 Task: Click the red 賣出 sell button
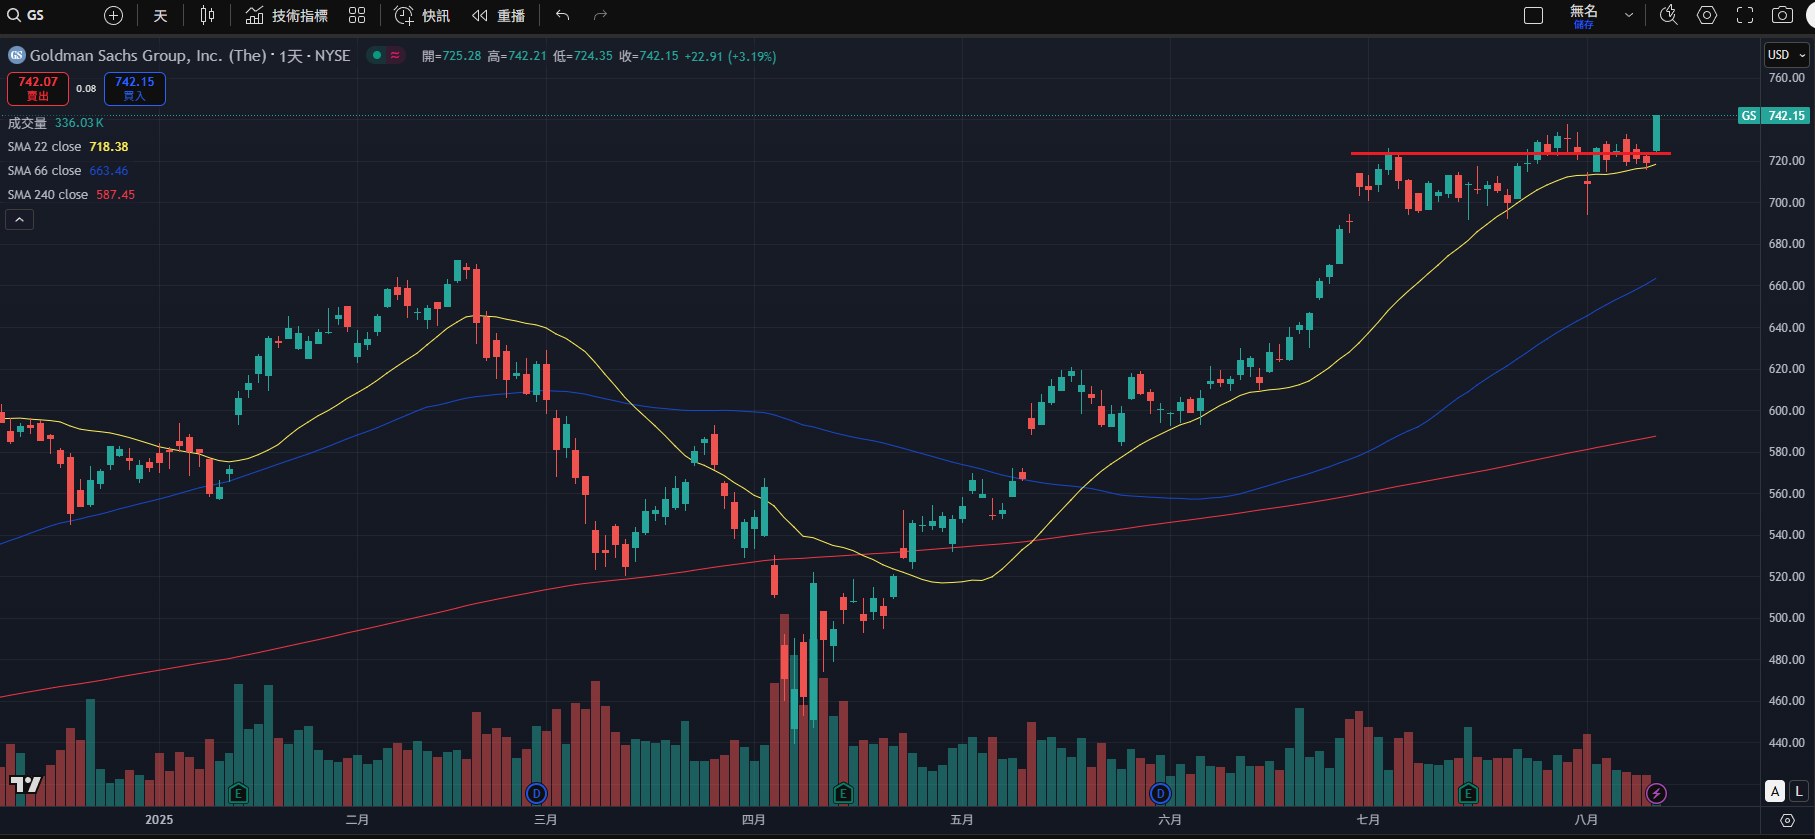coord(38,89)
